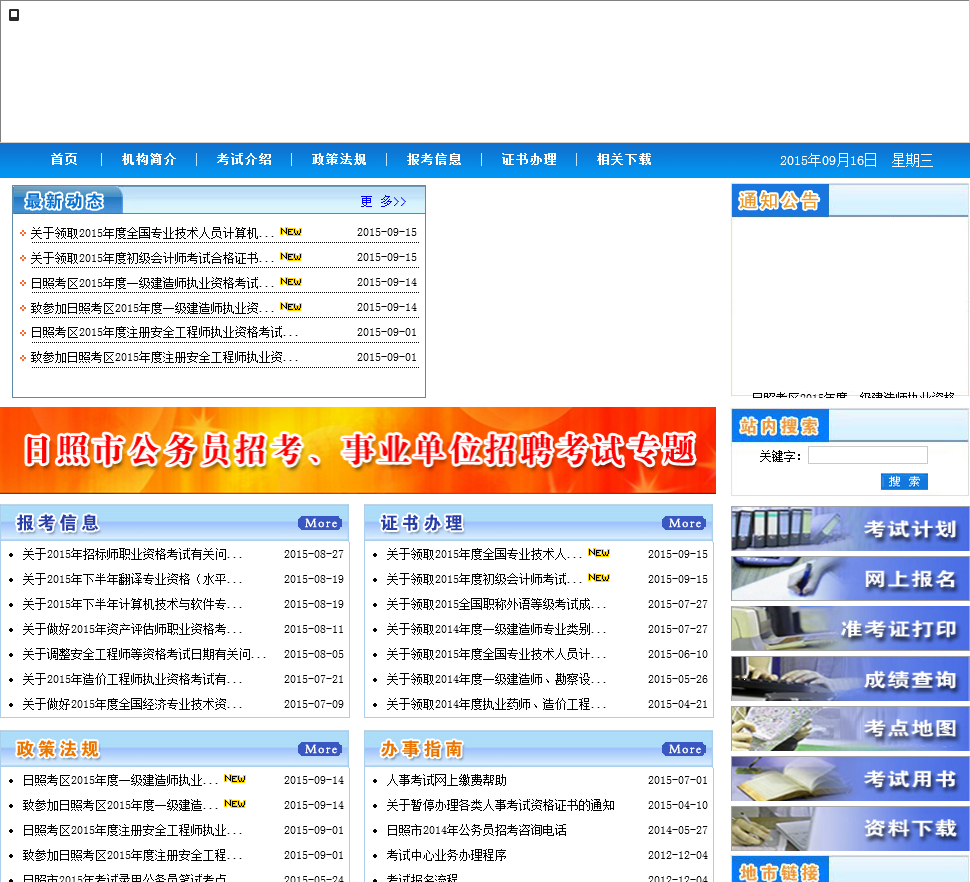Open 关于调整安全工程师等资格考试日期有关问 article

pos(144,654)
